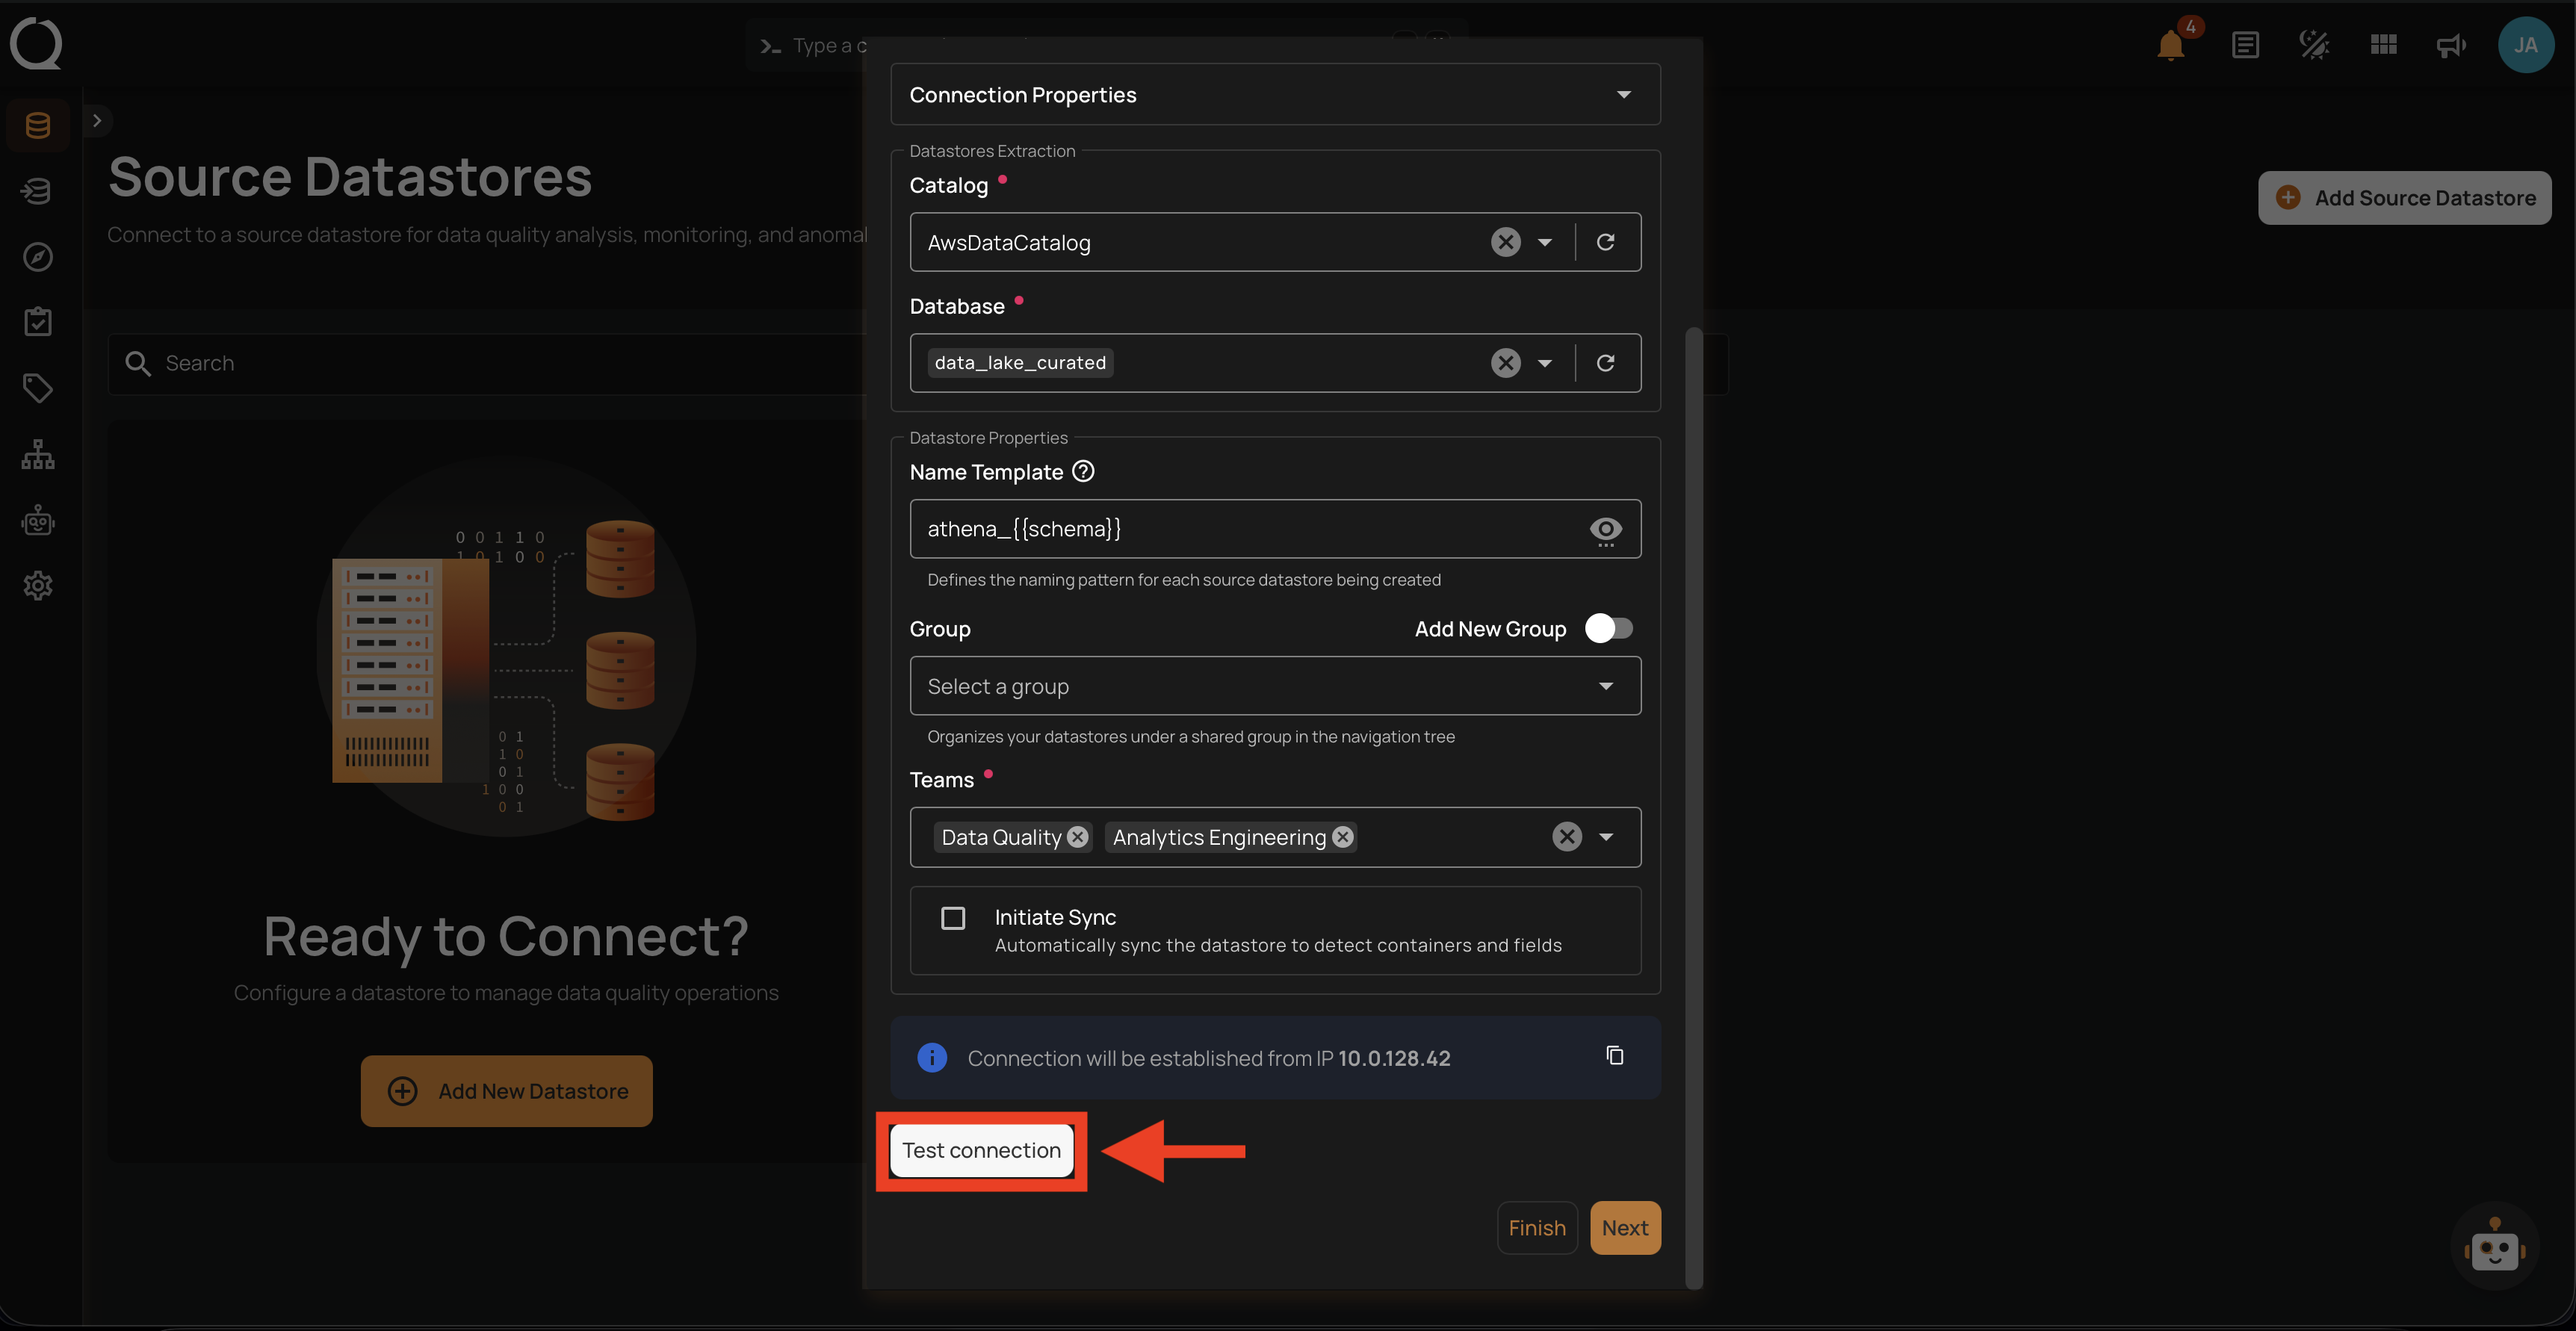Refresh the Database list

point(1605,363)
